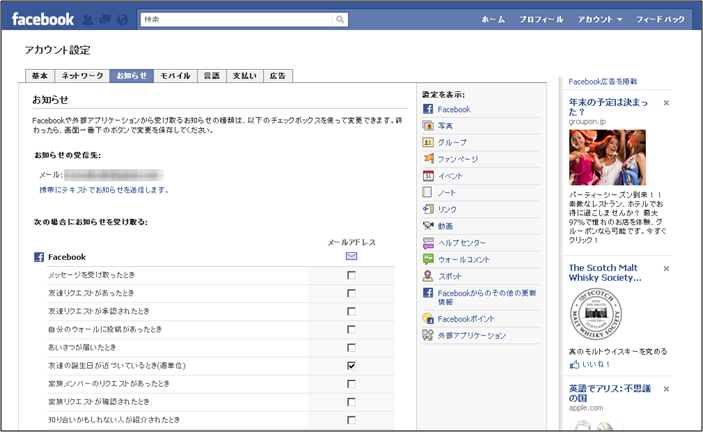Open The Scotch Malt Whisky Society ad title

click(605, 272)
